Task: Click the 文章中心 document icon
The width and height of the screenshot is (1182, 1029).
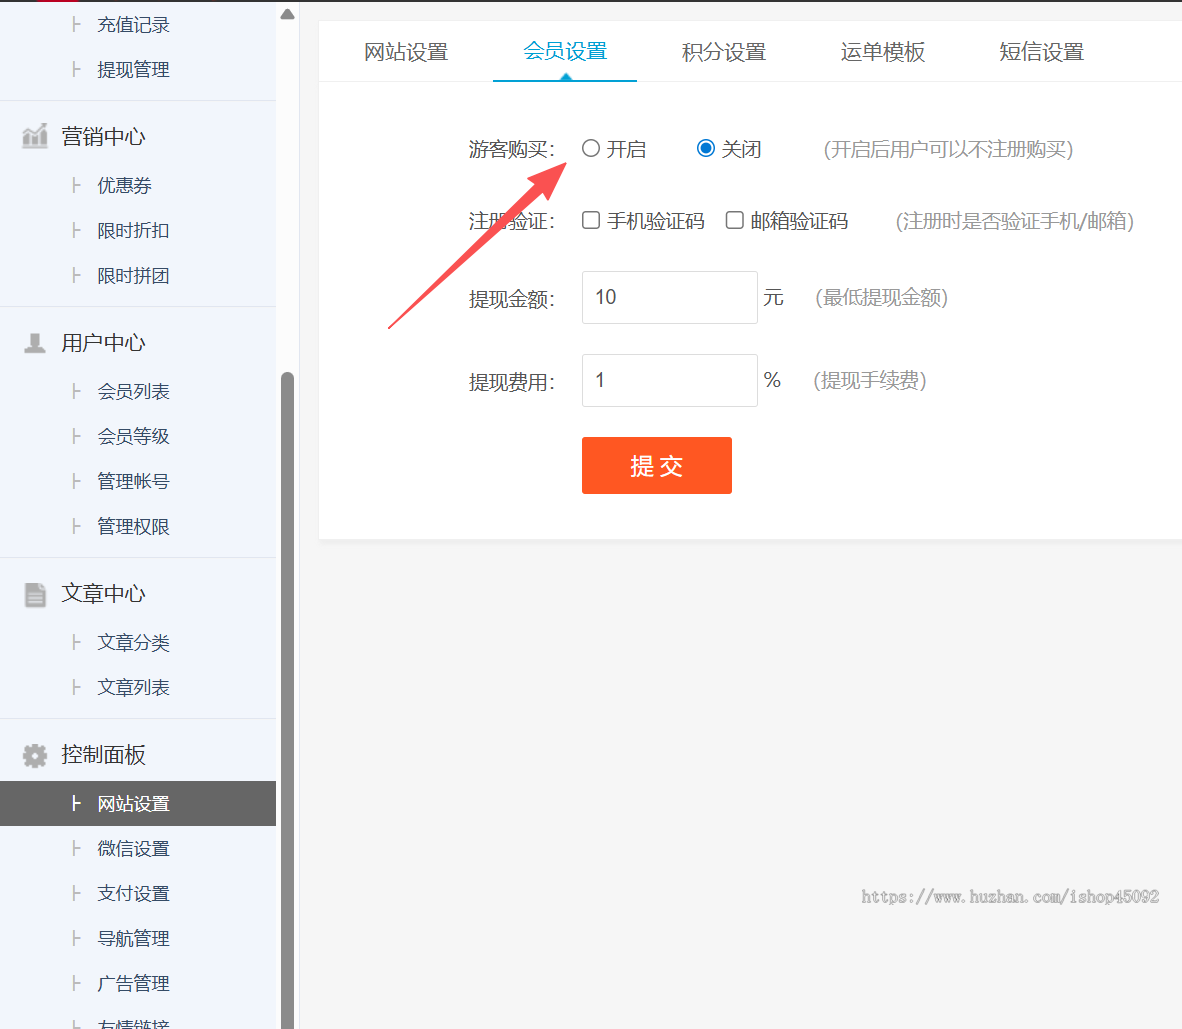Action: [x=35, y=595]
